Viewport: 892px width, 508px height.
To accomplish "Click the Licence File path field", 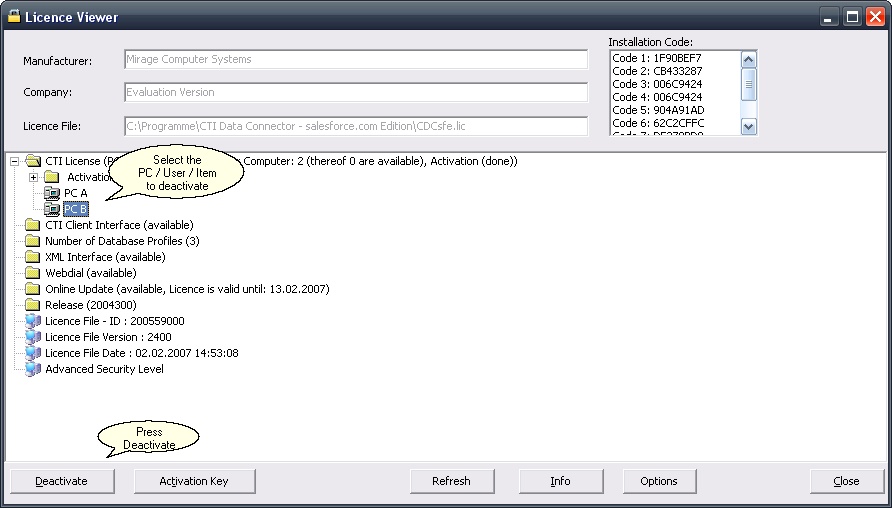I will point(356,126).
